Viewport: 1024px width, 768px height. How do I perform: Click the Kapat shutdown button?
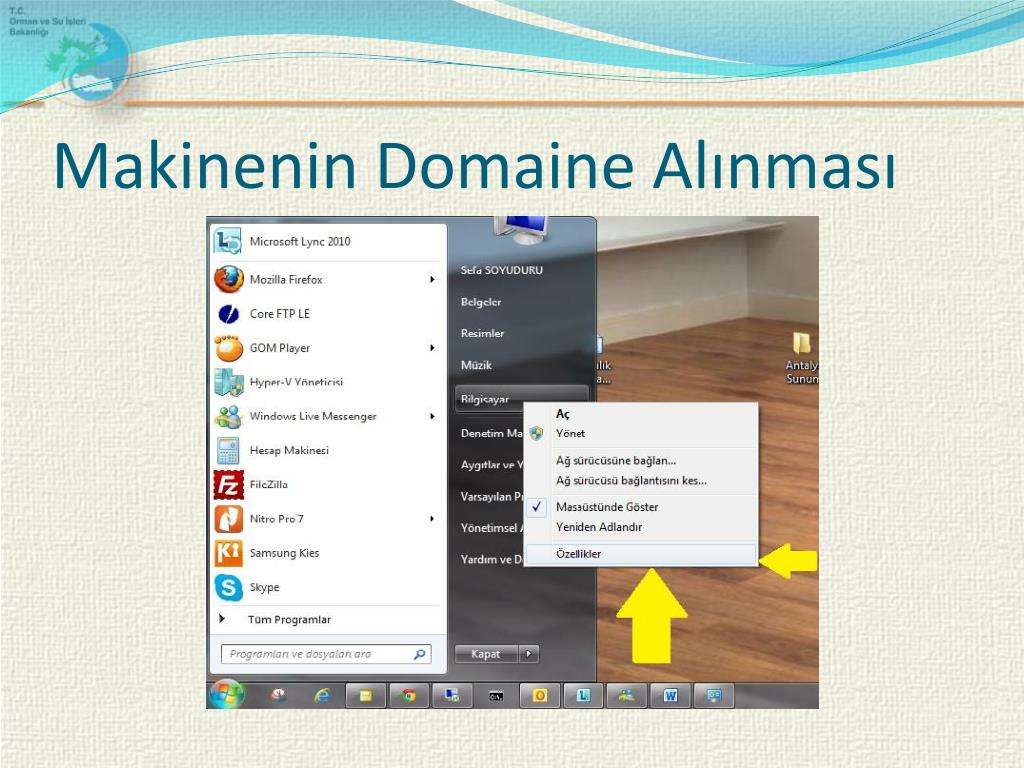point(486,654)
